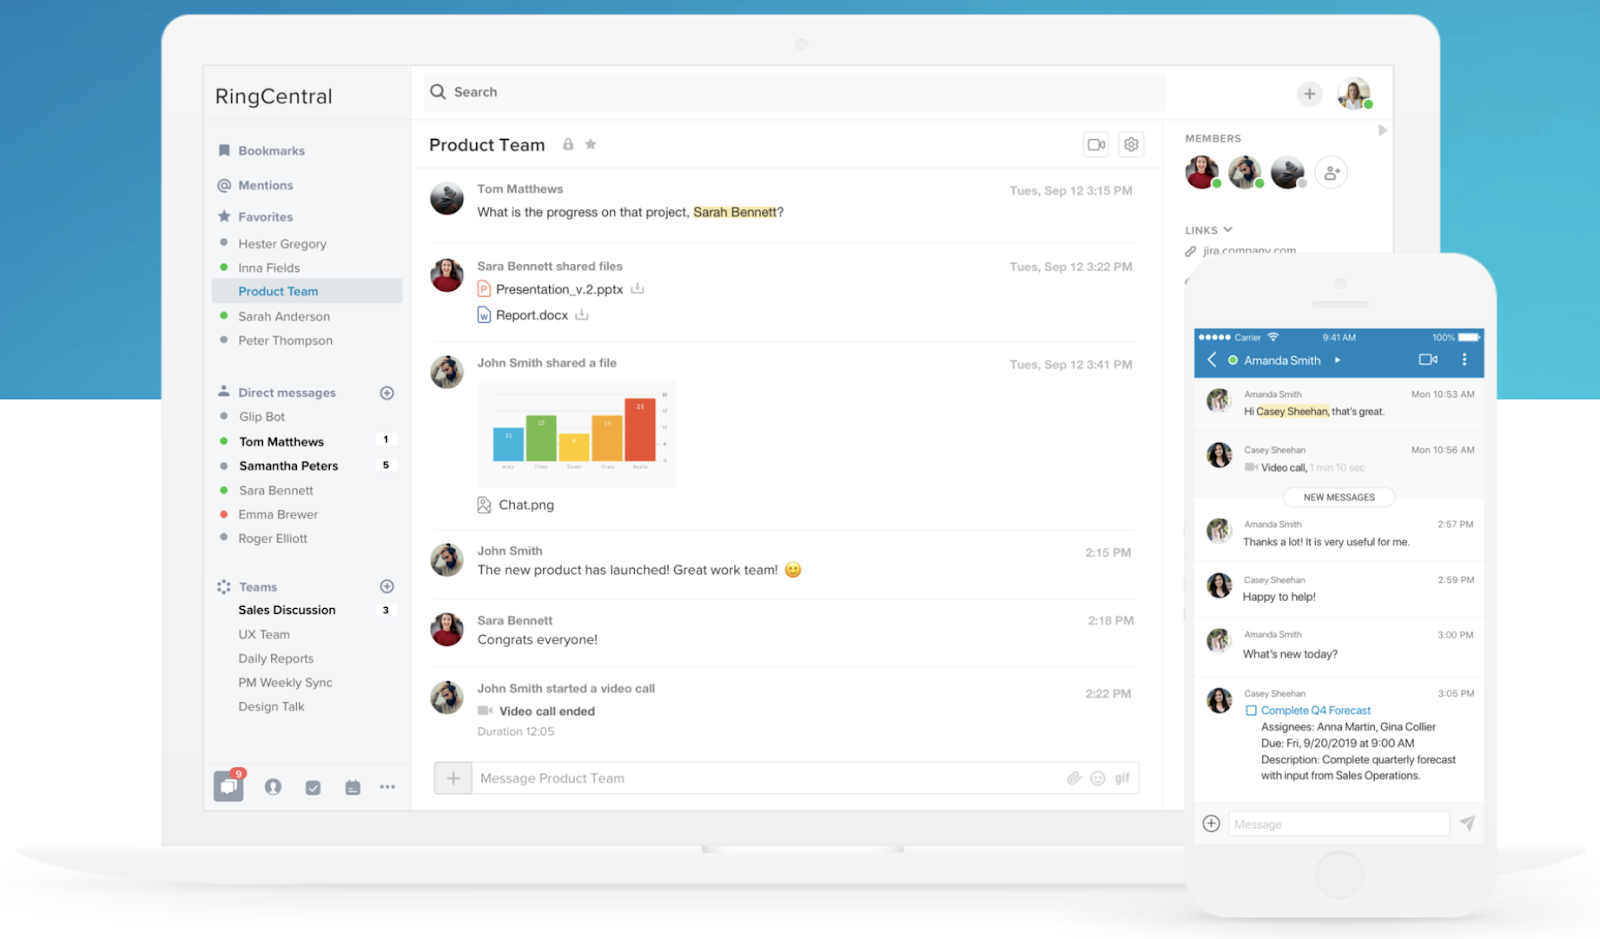Open Mentions in the sidebar
The height and width of the screenshot is (939, 1600).
[x=256, y=185]
